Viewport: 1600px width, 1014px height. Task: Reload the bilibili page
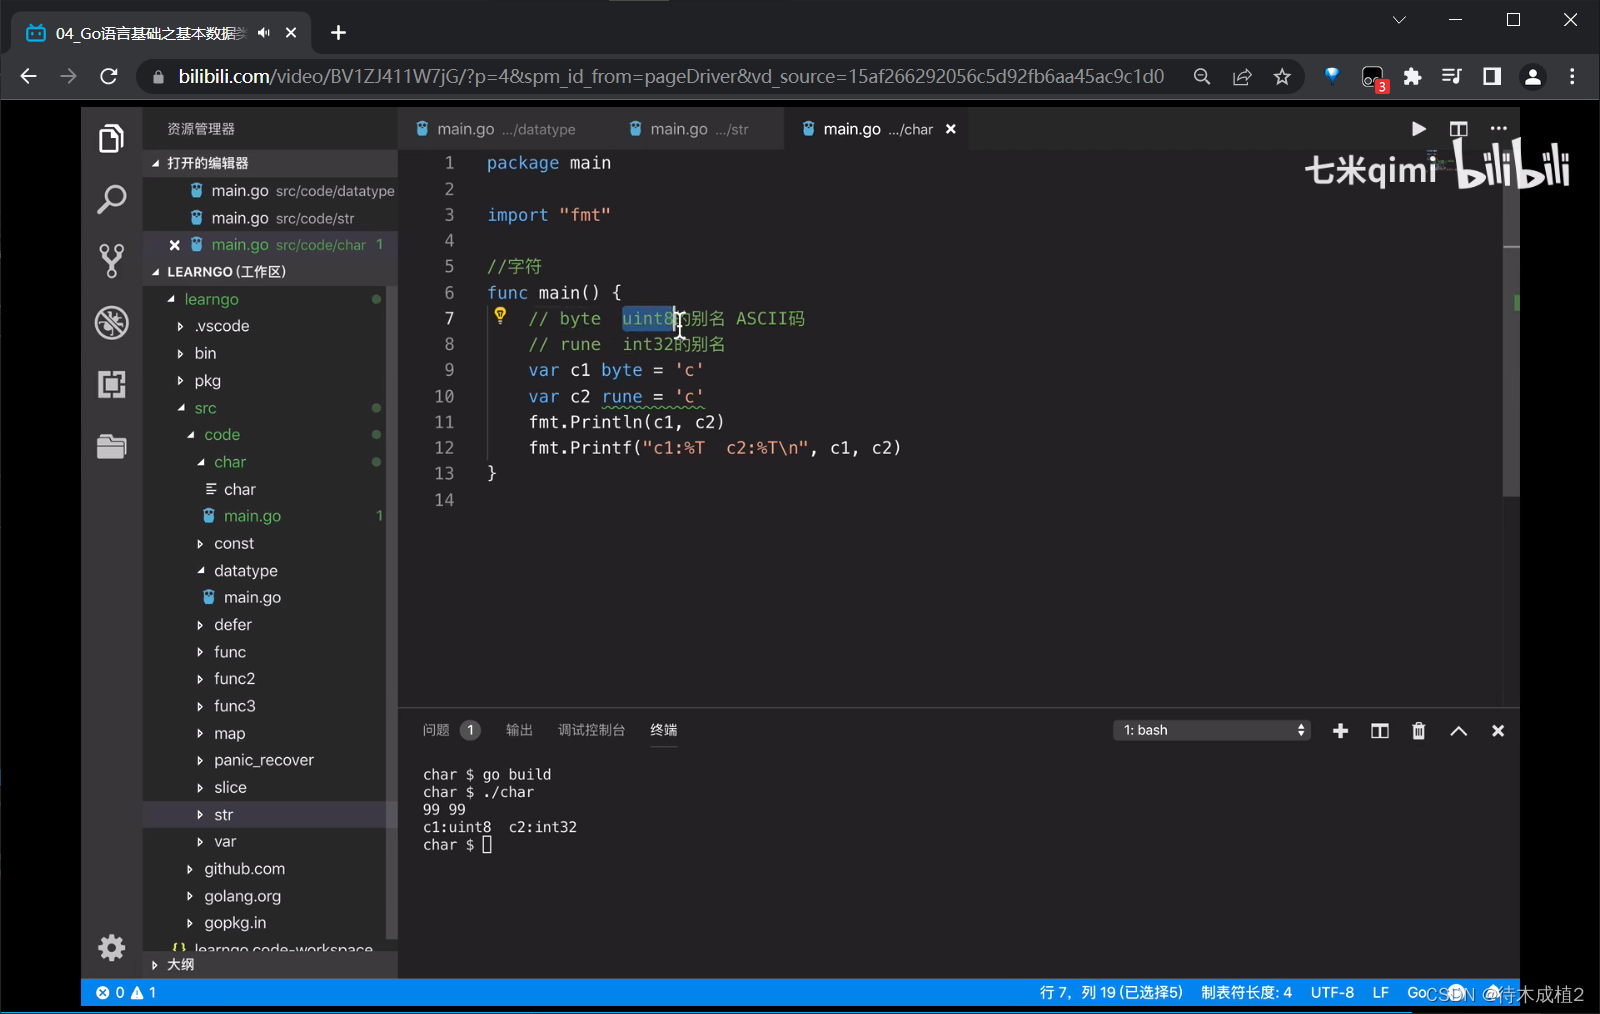[x=109, y=76]
